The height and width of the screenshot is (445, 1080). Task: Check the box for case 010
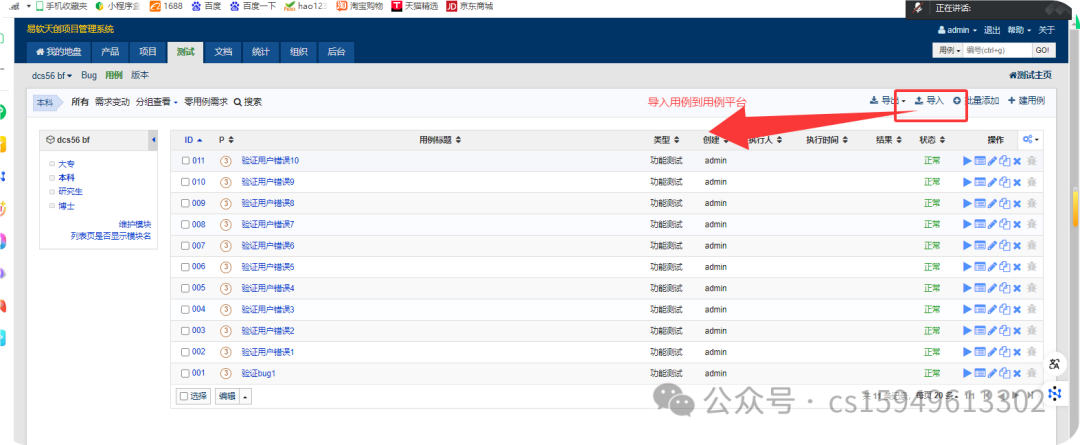click(185, 183)
